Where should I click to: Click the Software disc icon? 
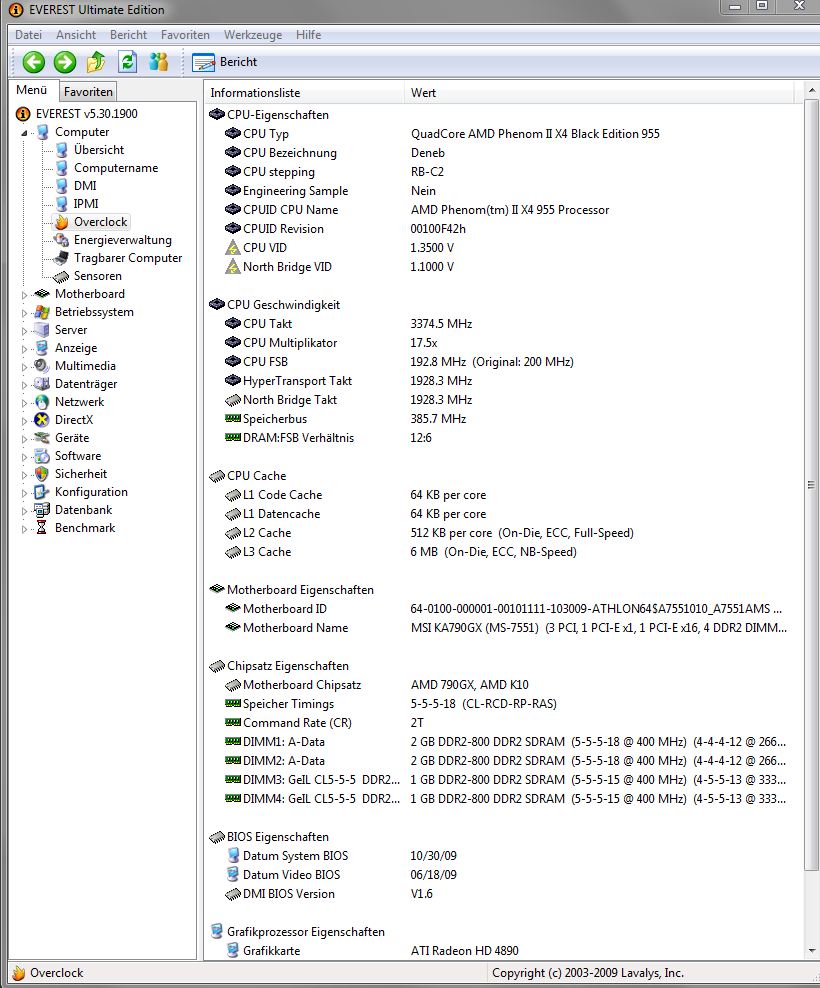tap(42, 456)
